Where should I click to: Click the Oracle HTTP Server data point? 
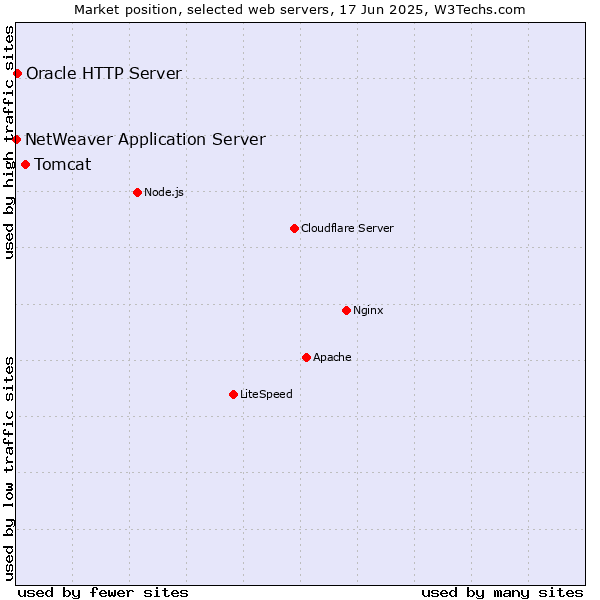[18, 73]
